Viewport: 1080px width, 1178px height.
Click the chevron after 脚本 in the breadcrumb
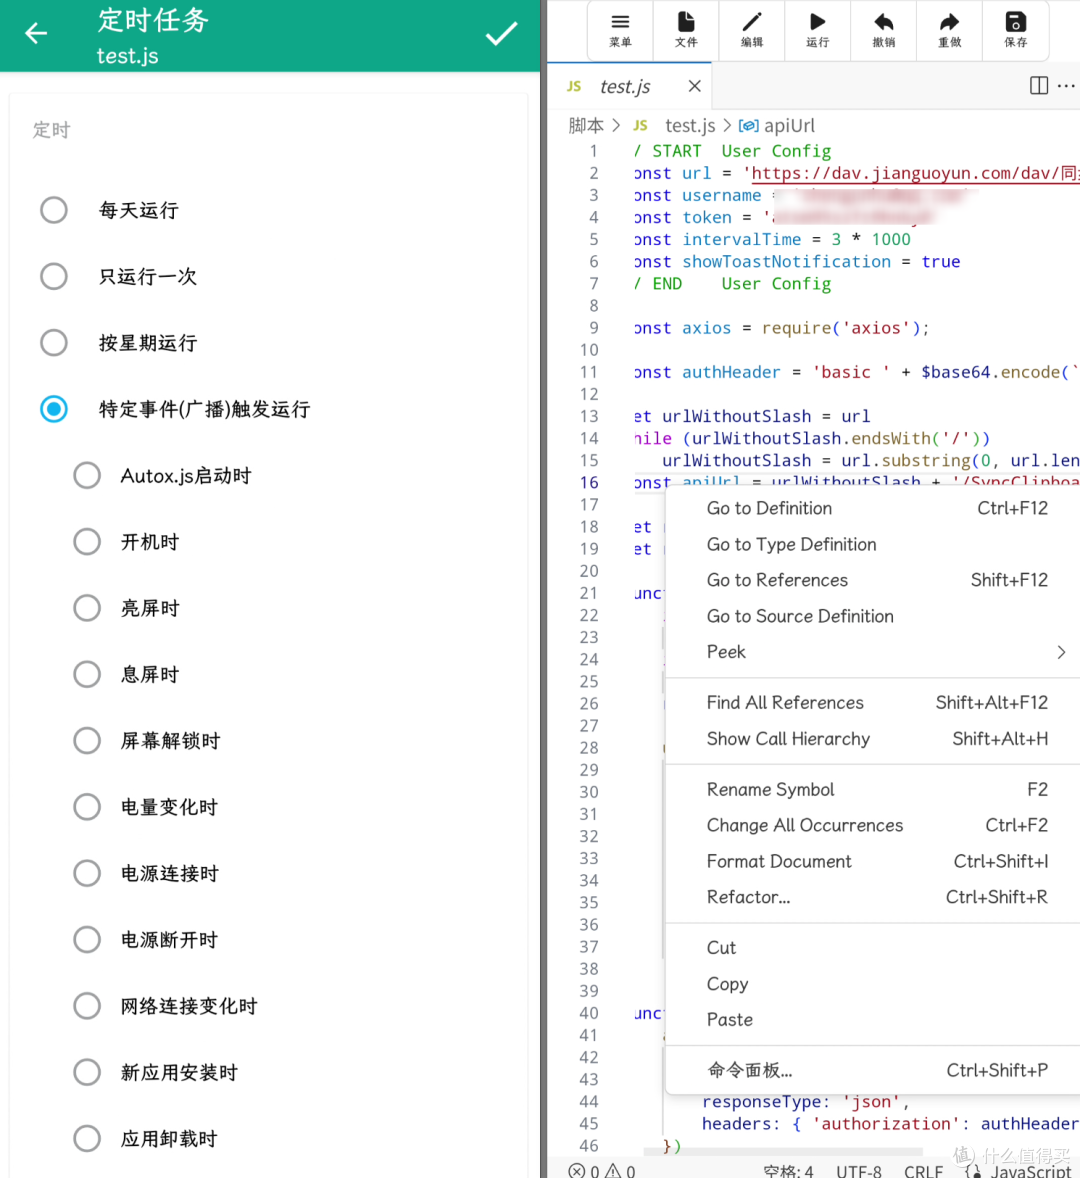616,125
